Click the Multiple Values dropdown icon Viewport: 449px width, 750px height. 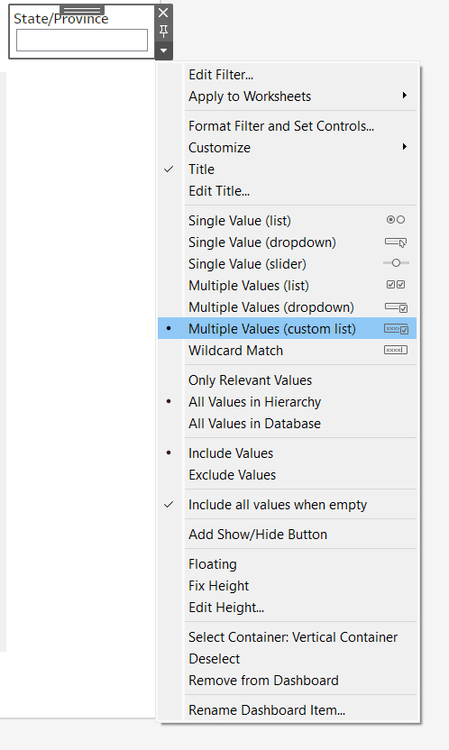pos(396,307)
